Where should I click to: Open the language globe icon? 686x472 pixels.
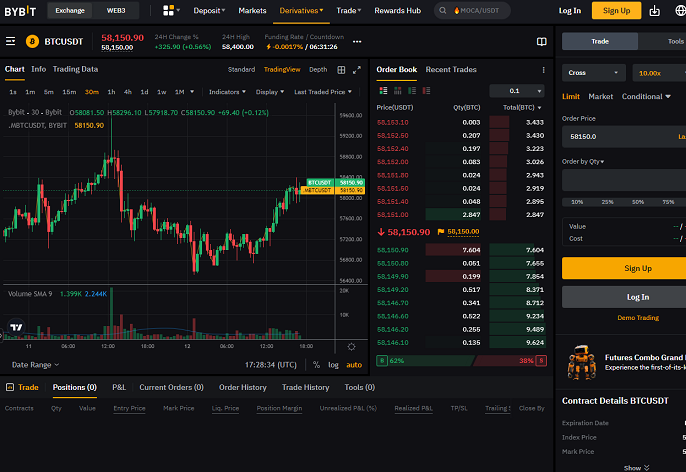click(x=680, y=10)
